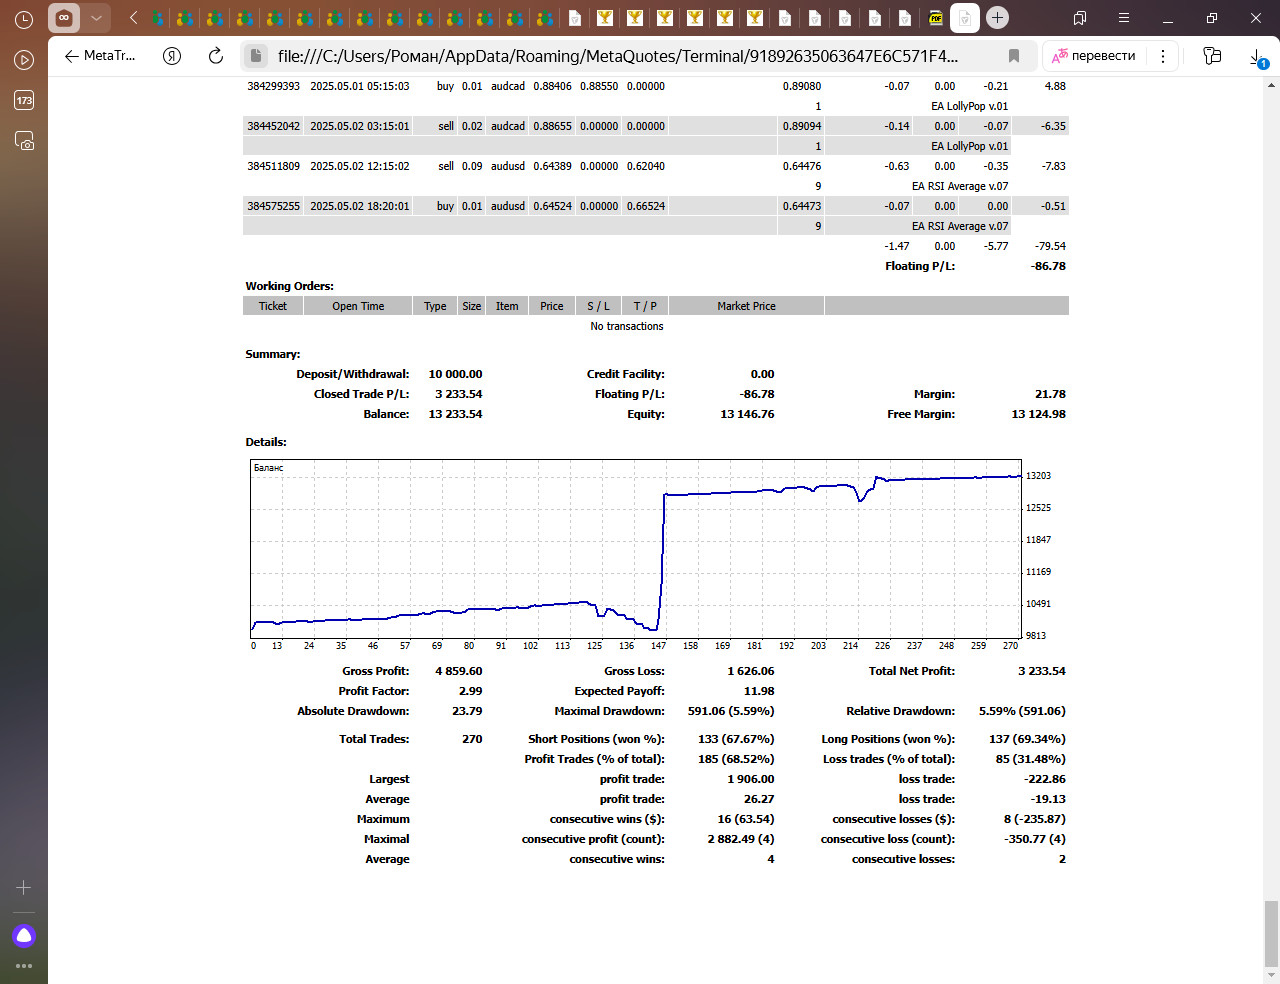Open the sidebar video play icon
Image resolution: width=1280 pixels, height=984 pixels.
click(x=24, y=60)
